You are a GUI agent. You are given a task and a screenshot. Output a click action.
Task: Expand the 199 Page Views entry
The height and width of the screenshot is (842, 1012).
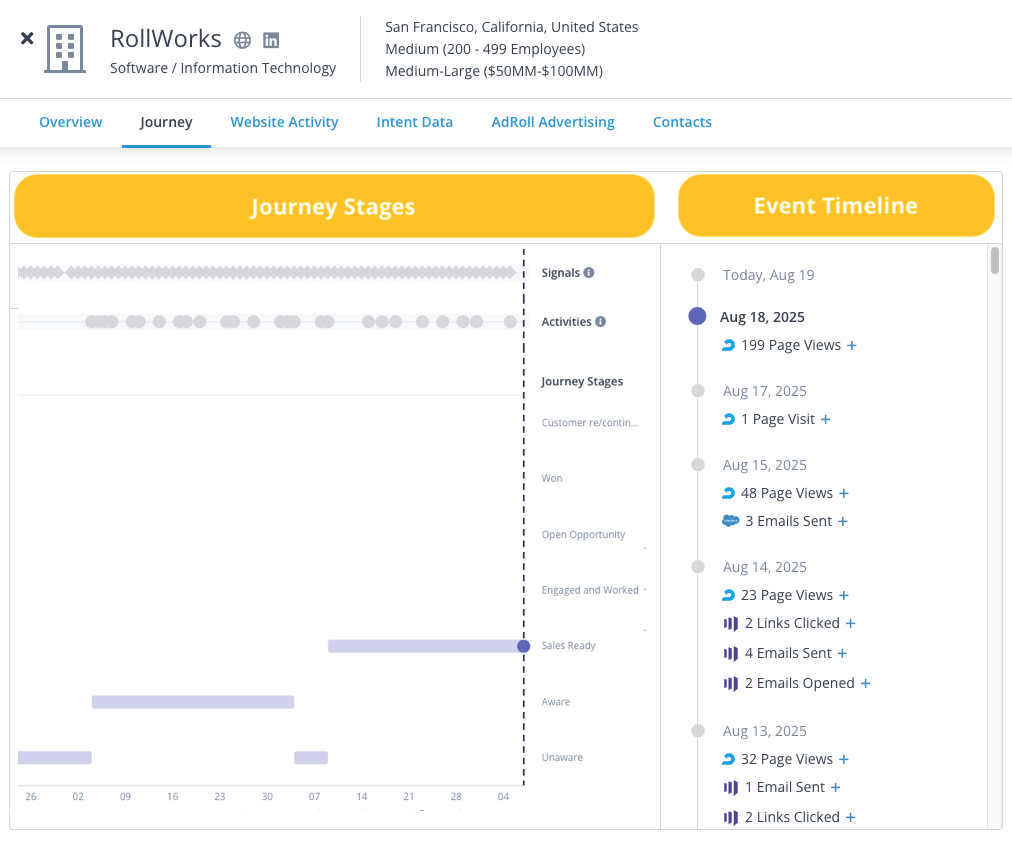[x=852, y=345]
